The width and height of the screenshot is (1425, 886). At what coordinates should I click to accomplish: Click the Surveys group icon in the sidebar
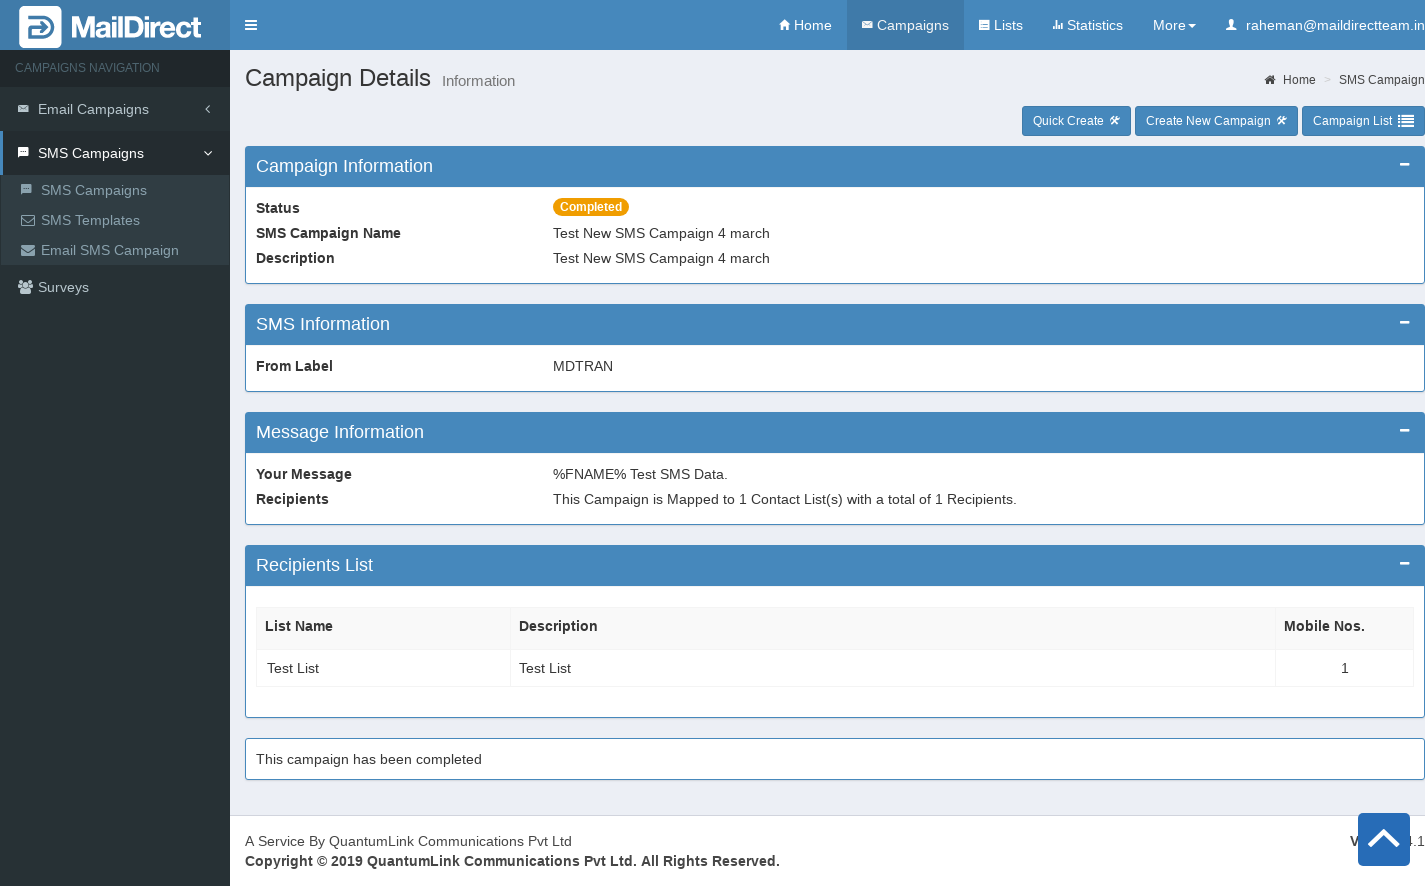coord(25,287)
